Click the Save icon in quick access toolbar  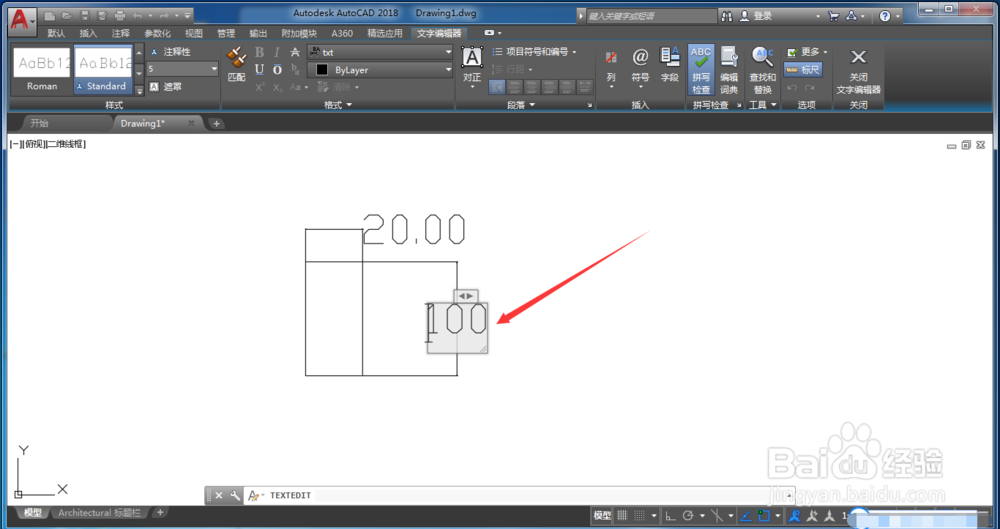85,15
